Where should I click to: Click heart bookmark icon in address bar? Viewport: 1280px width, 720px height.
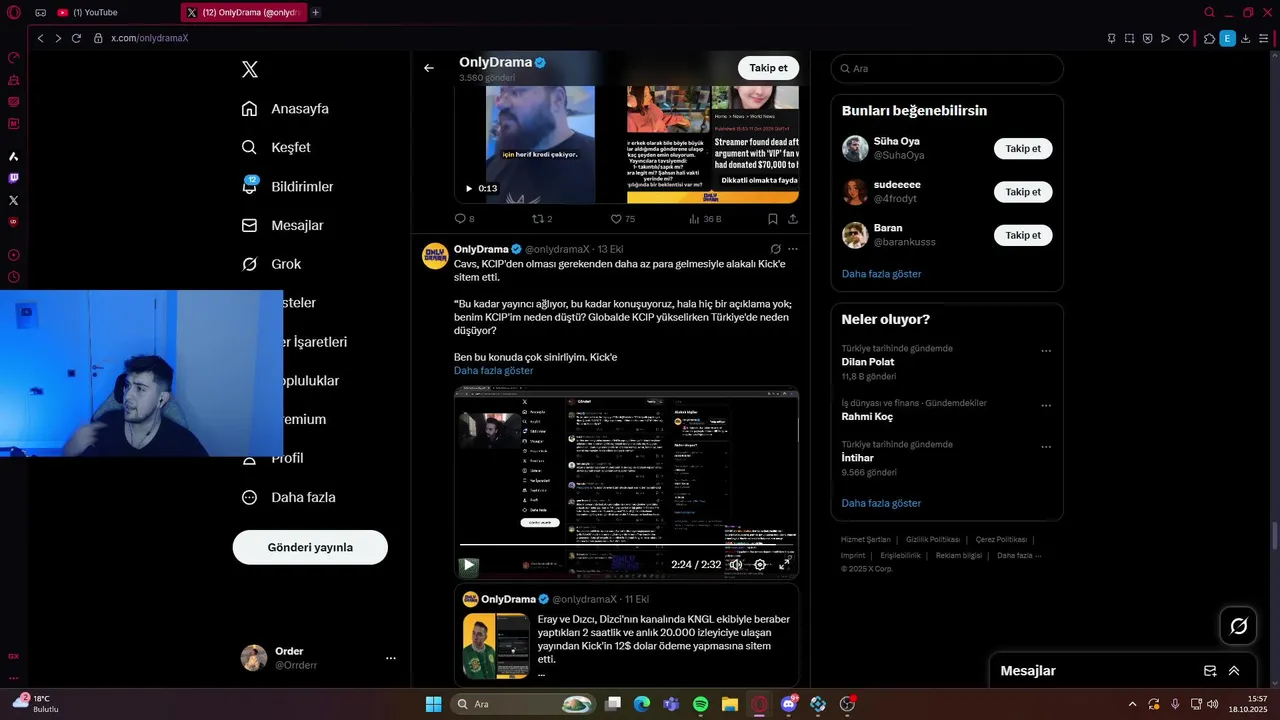coord(1184,38)
